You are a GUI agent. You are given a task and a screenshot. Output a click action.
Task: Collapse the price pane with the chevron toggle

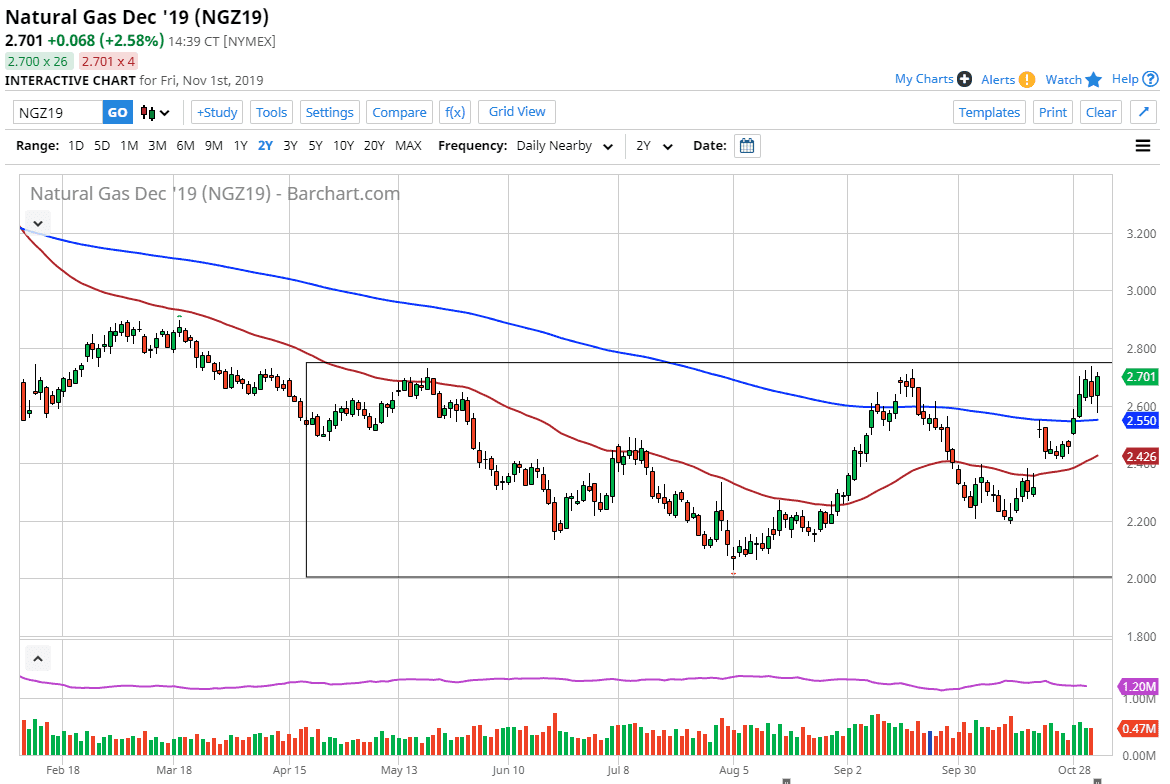37,223
